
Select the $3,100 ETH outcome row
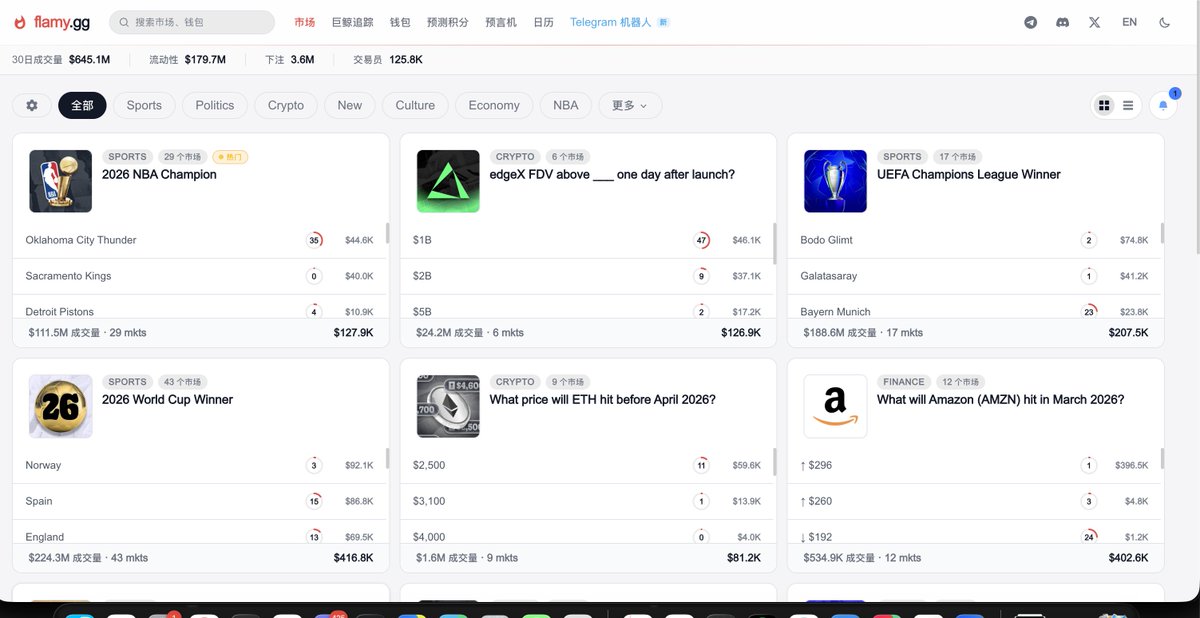tap(586, 501)
